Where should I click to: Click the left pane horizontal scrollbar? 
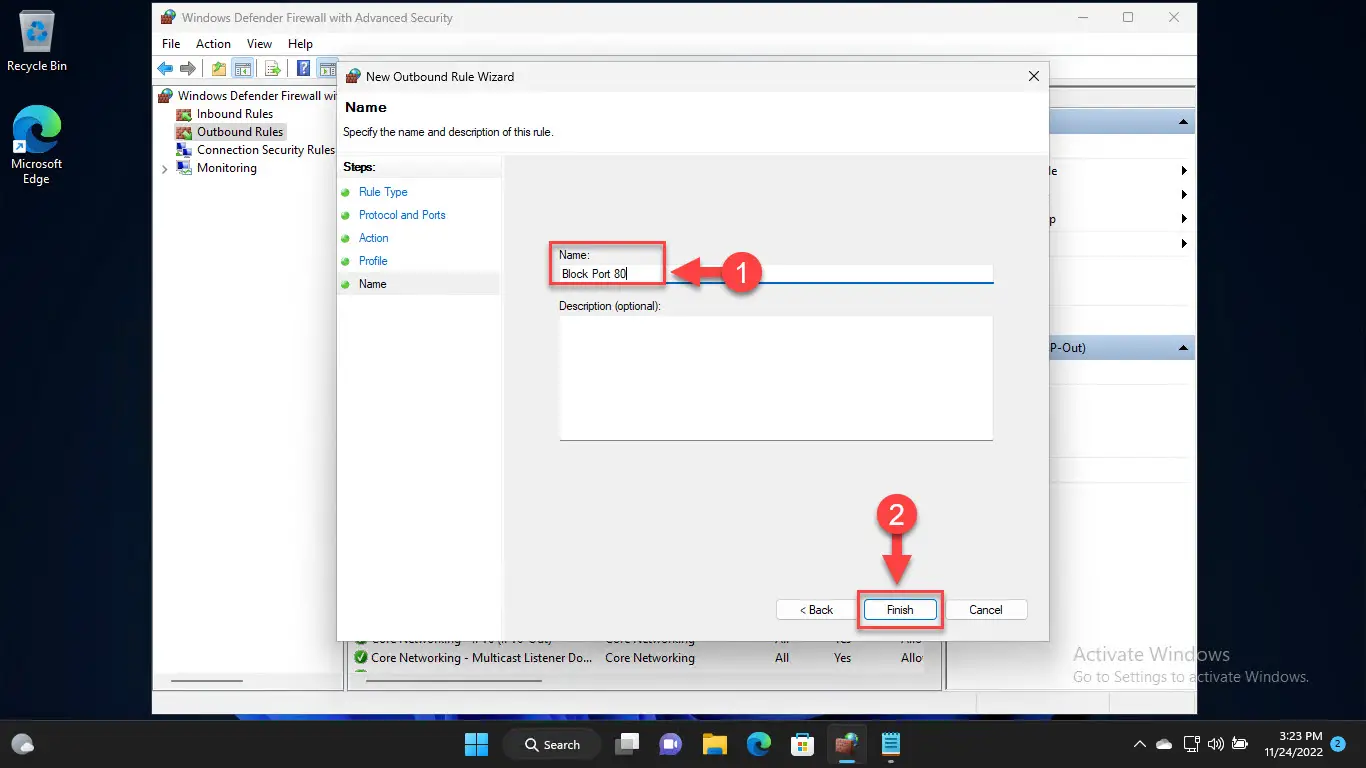tap(207, 681)
